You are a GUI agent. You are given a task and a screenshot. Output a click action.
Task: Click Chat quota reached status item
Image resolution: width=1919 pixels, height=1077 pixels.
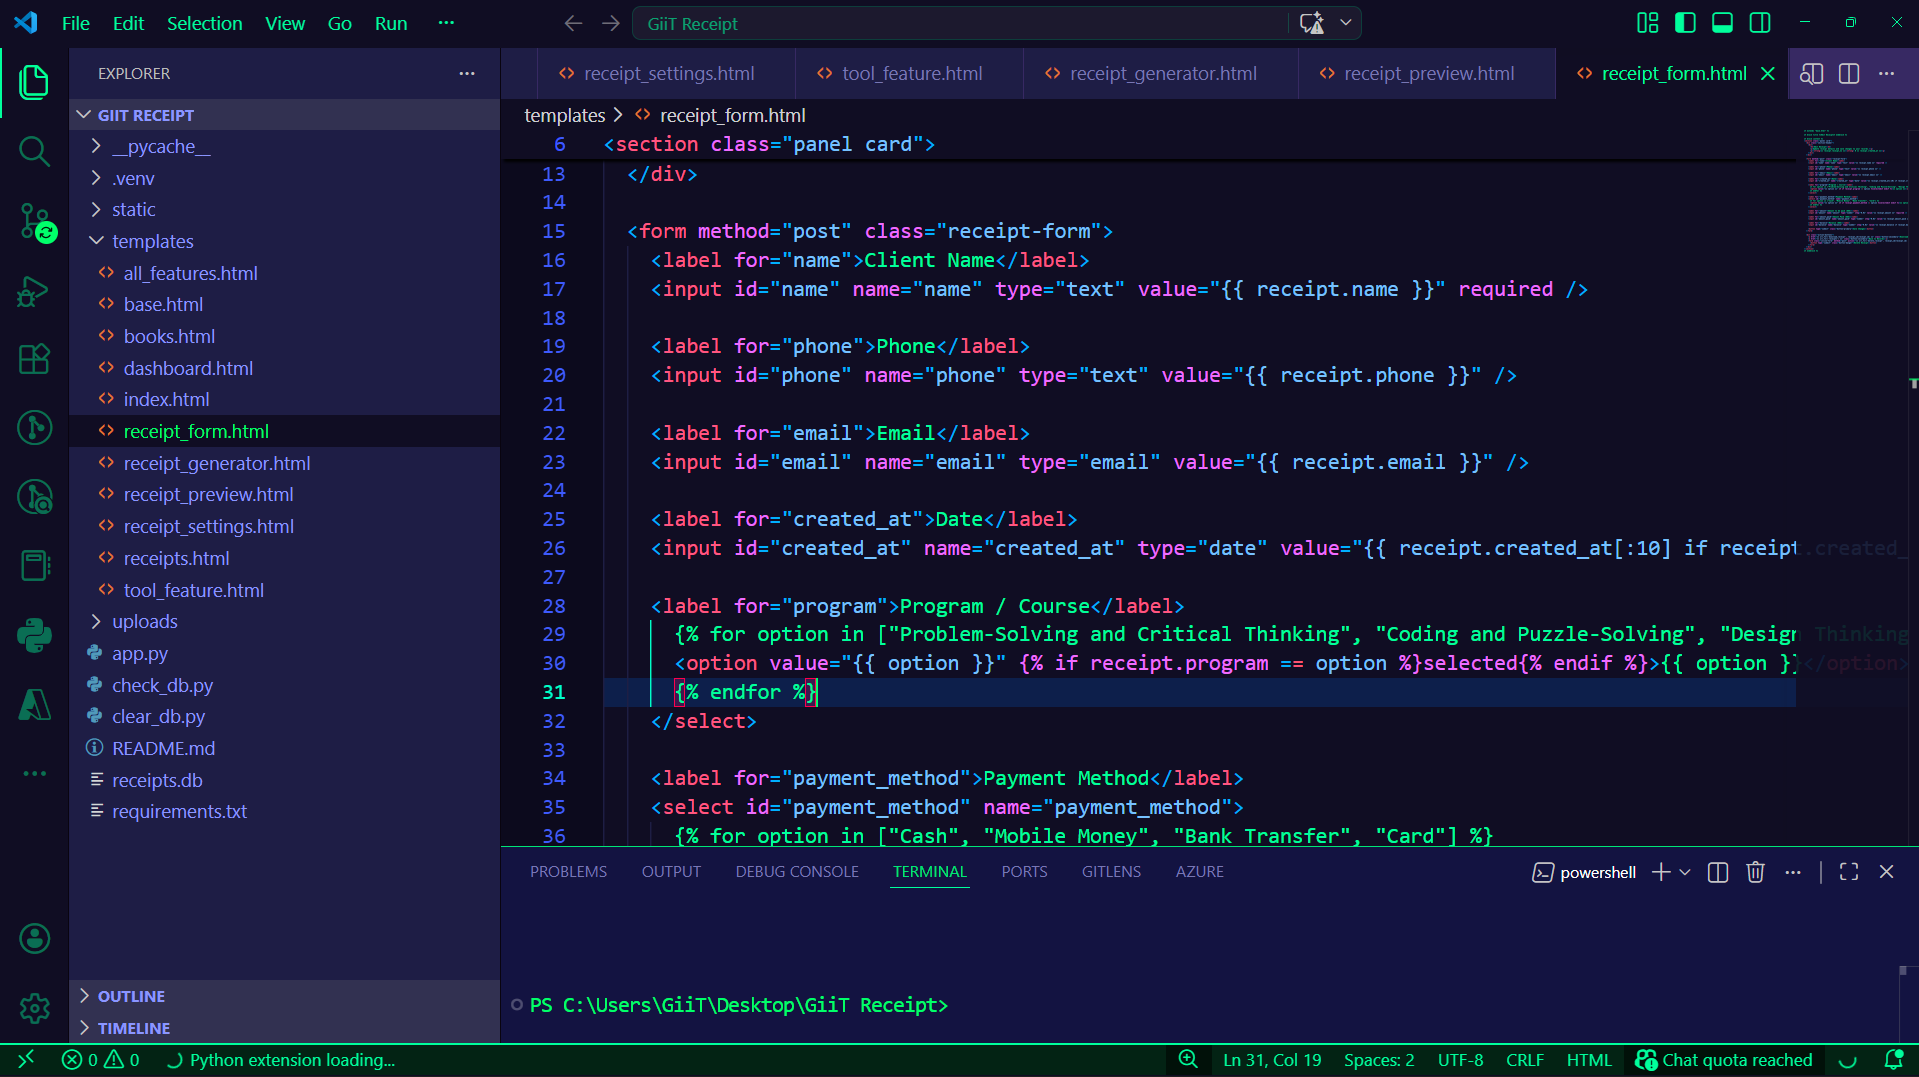point(1724,1060)
